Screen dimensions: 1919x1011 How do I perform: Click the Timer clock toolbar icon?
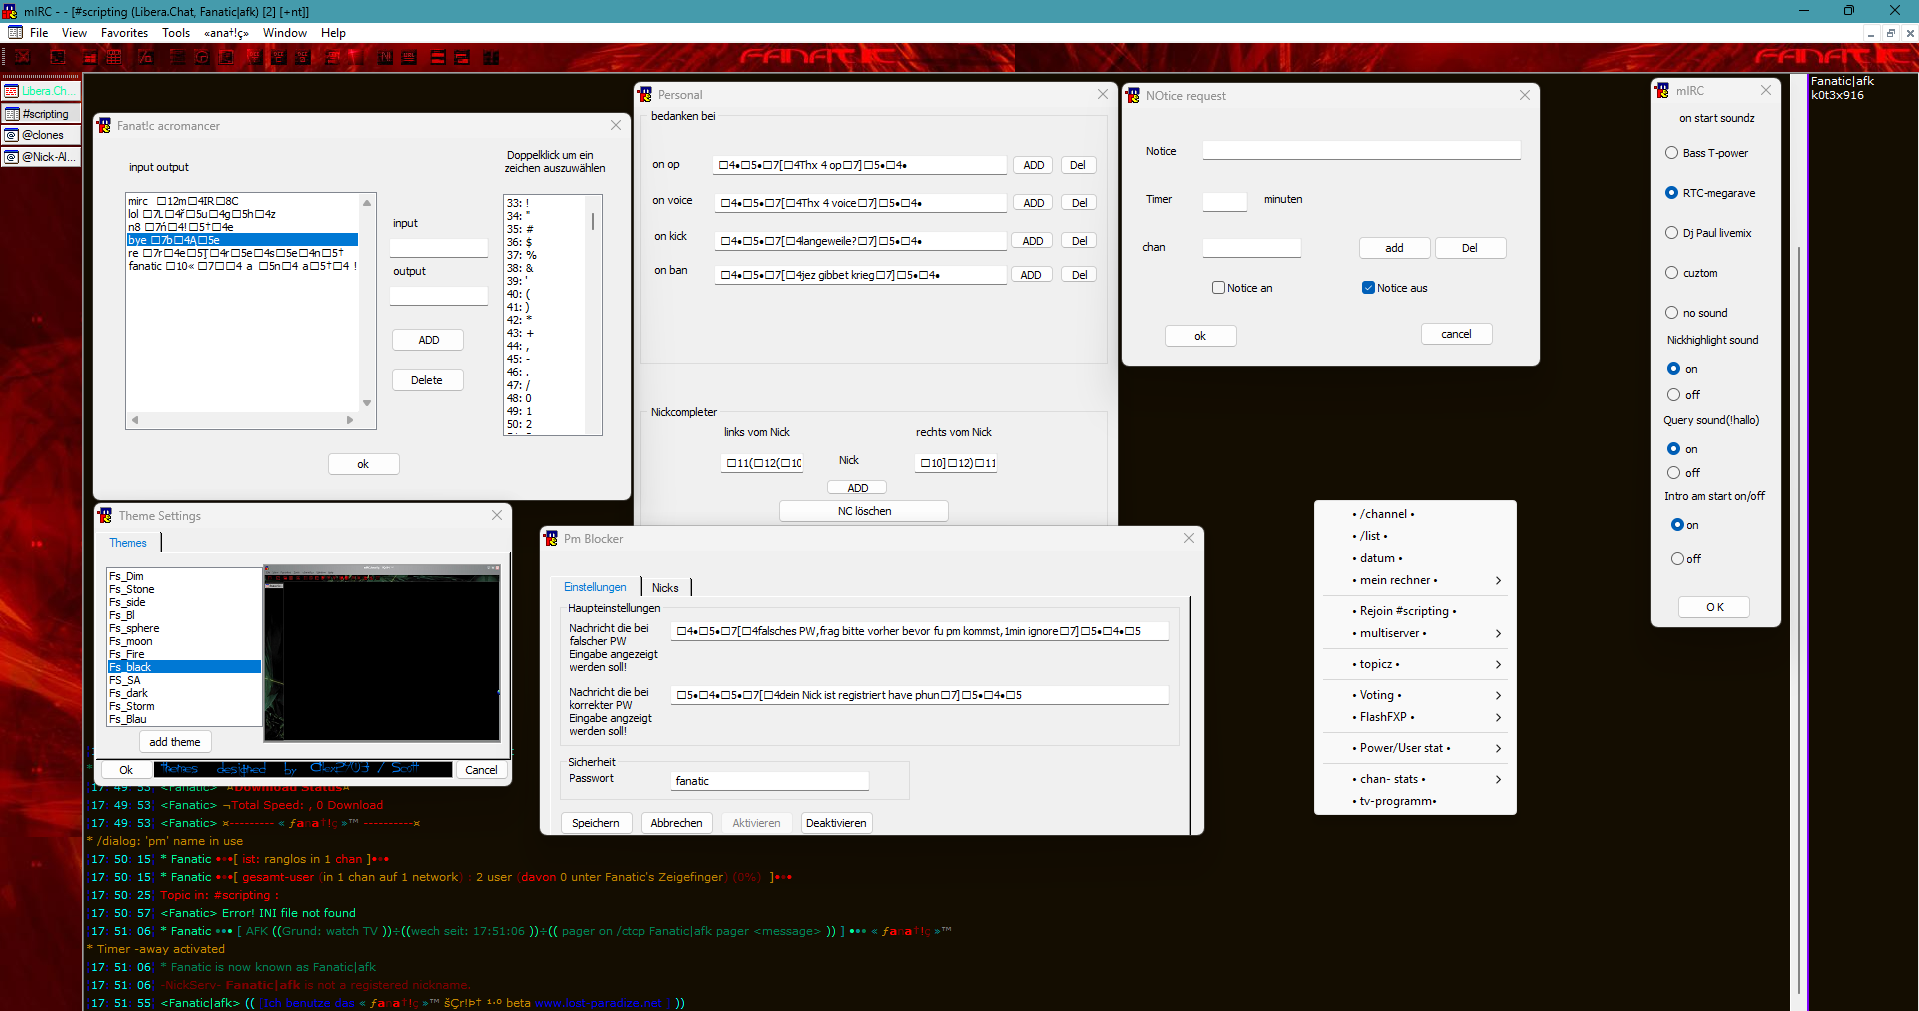coord(201,57)
